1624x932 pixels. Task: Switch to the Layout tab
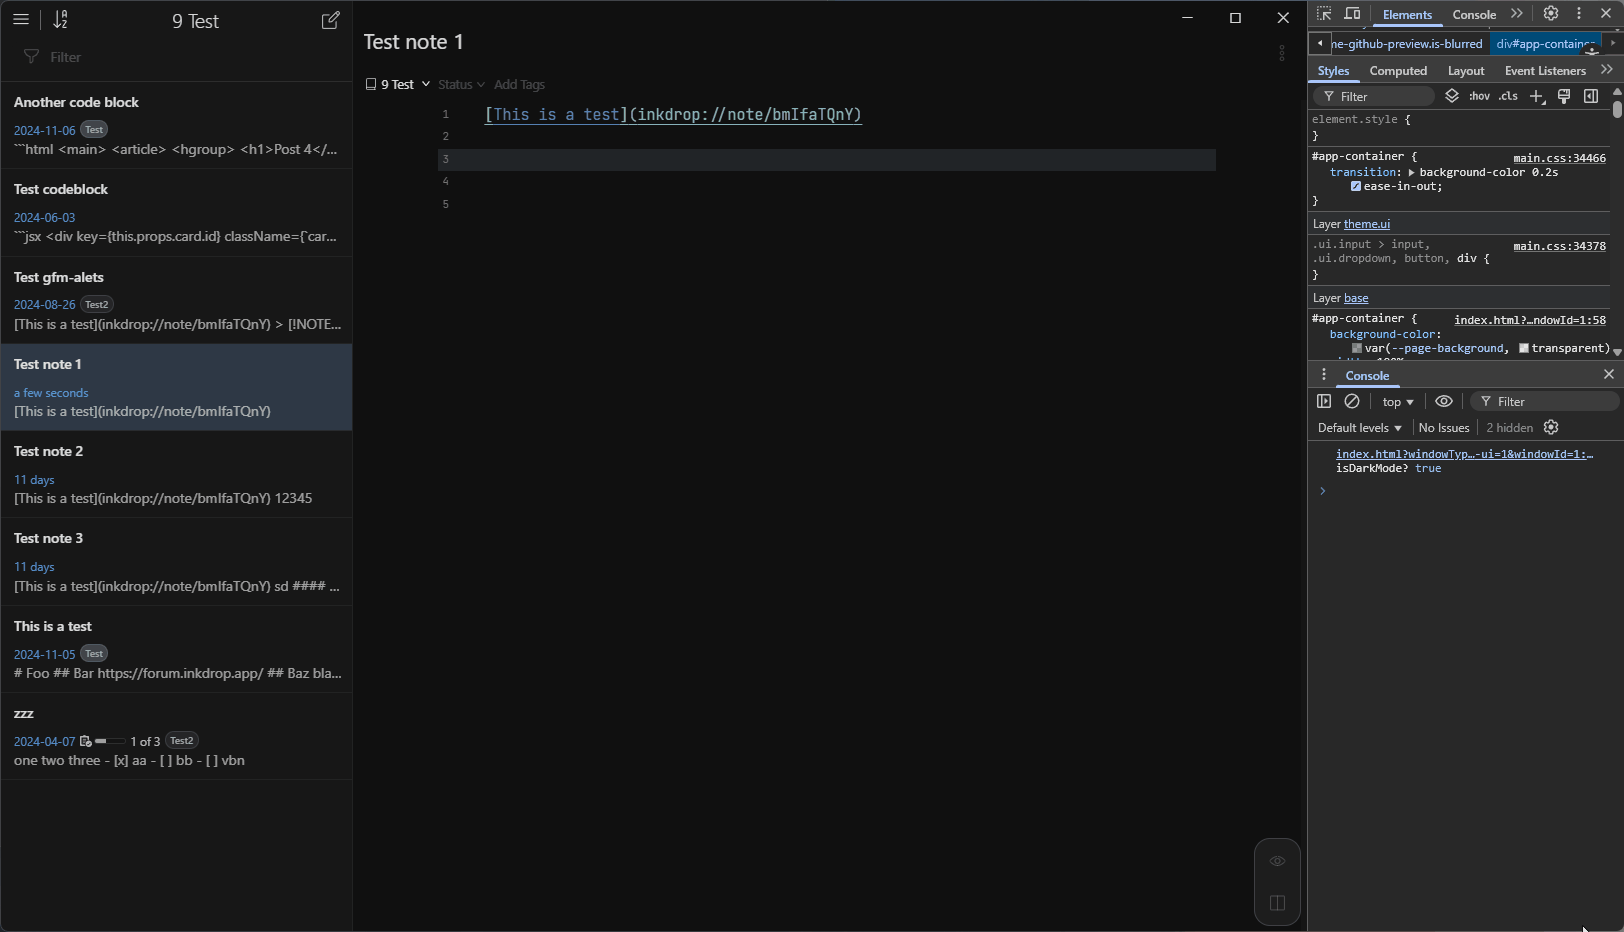pos(1466,71)
